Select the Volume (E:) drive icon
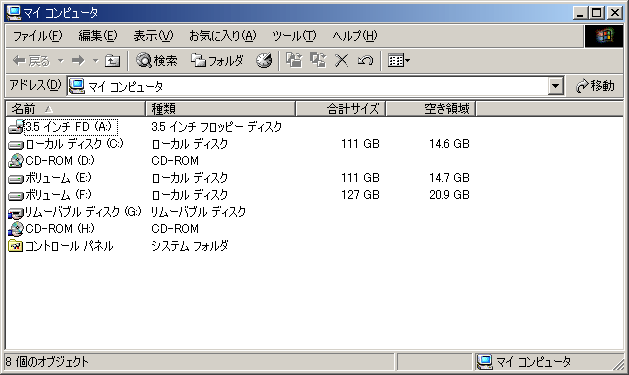Image resolution: width=629 pixels, height=375 pixels. pyautogui.click(x=16, y=178)
